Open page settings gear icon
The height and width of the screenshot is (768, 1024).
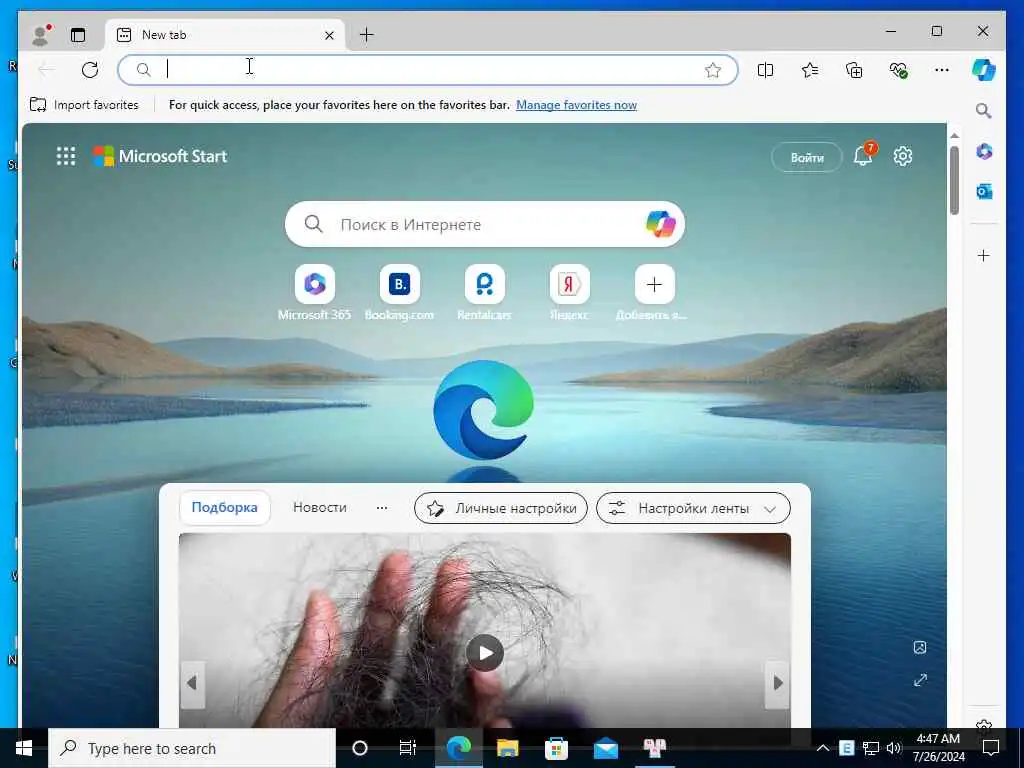[x=903, y=156]
